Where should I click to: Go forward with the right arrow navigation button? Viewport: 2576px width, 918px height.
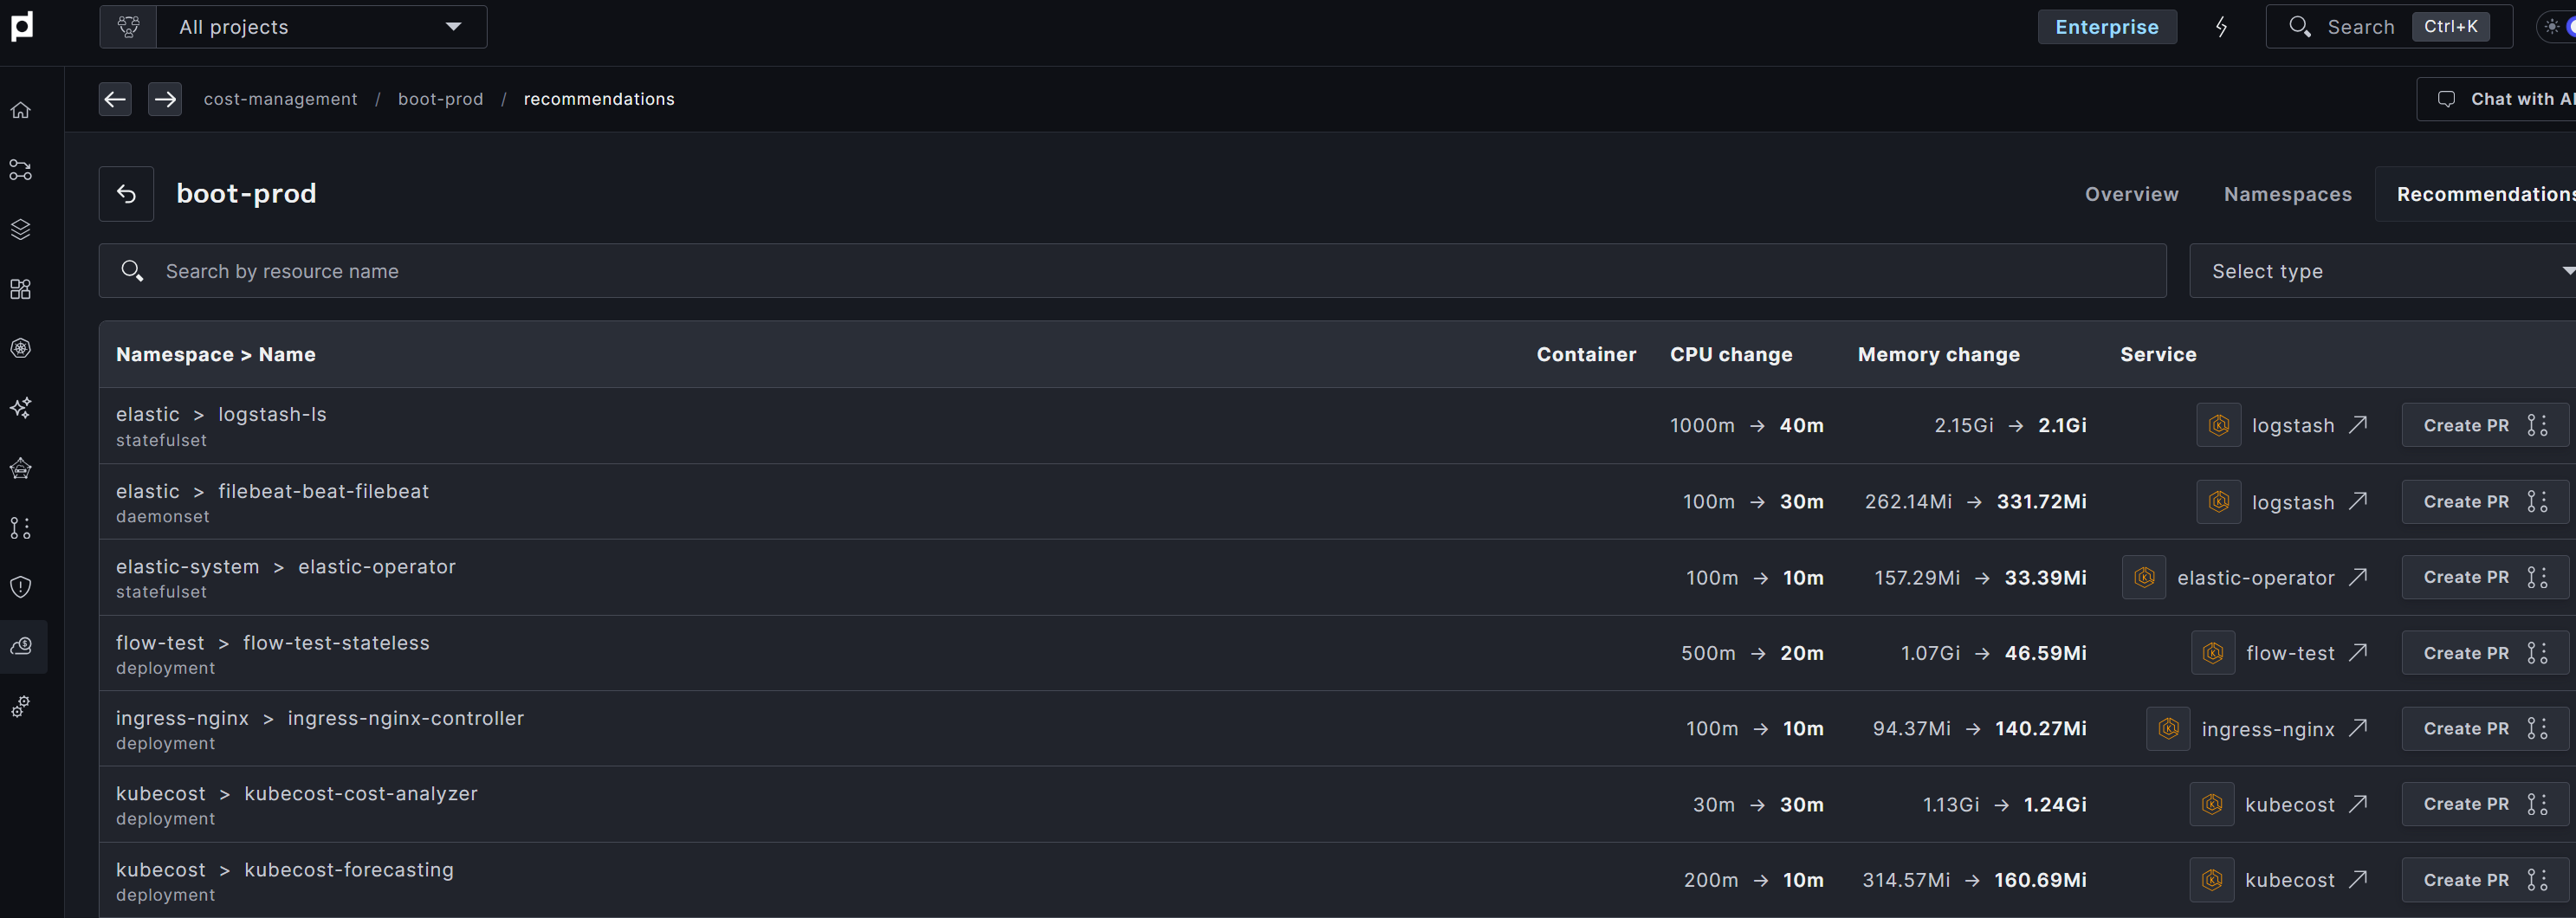click(165, 99)
